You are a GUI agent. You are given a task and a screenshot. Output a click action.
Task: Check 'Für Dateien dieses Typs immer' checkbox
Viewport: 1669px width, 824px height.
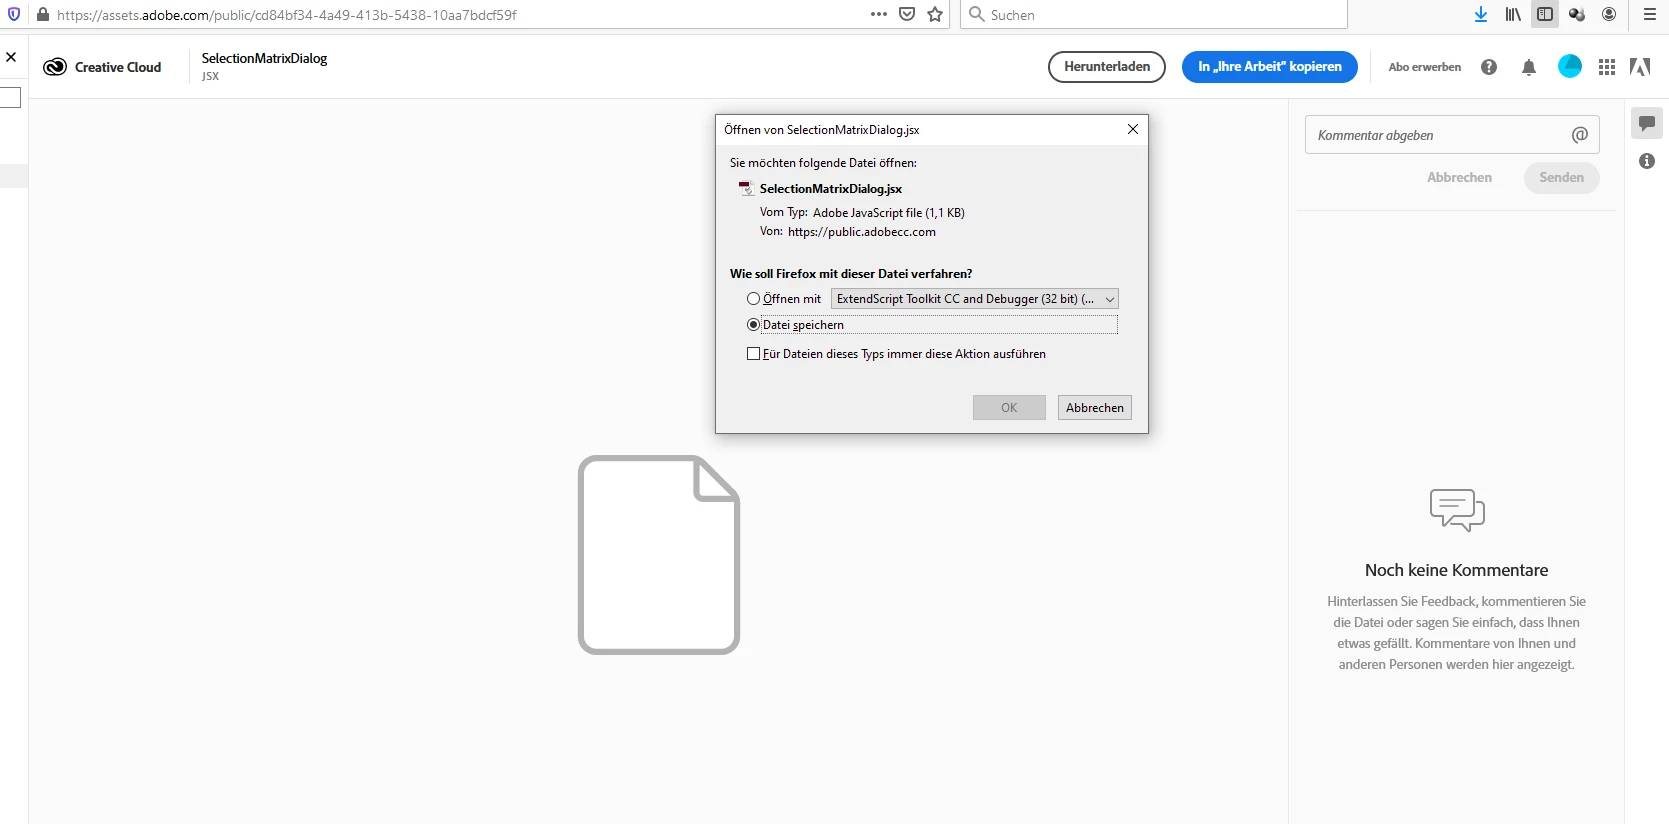[x=753, y=354]
